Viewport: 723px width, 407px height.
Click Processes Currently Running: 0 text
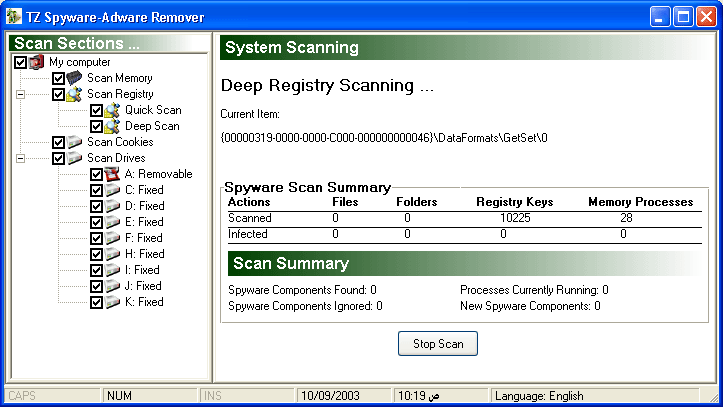534,290
